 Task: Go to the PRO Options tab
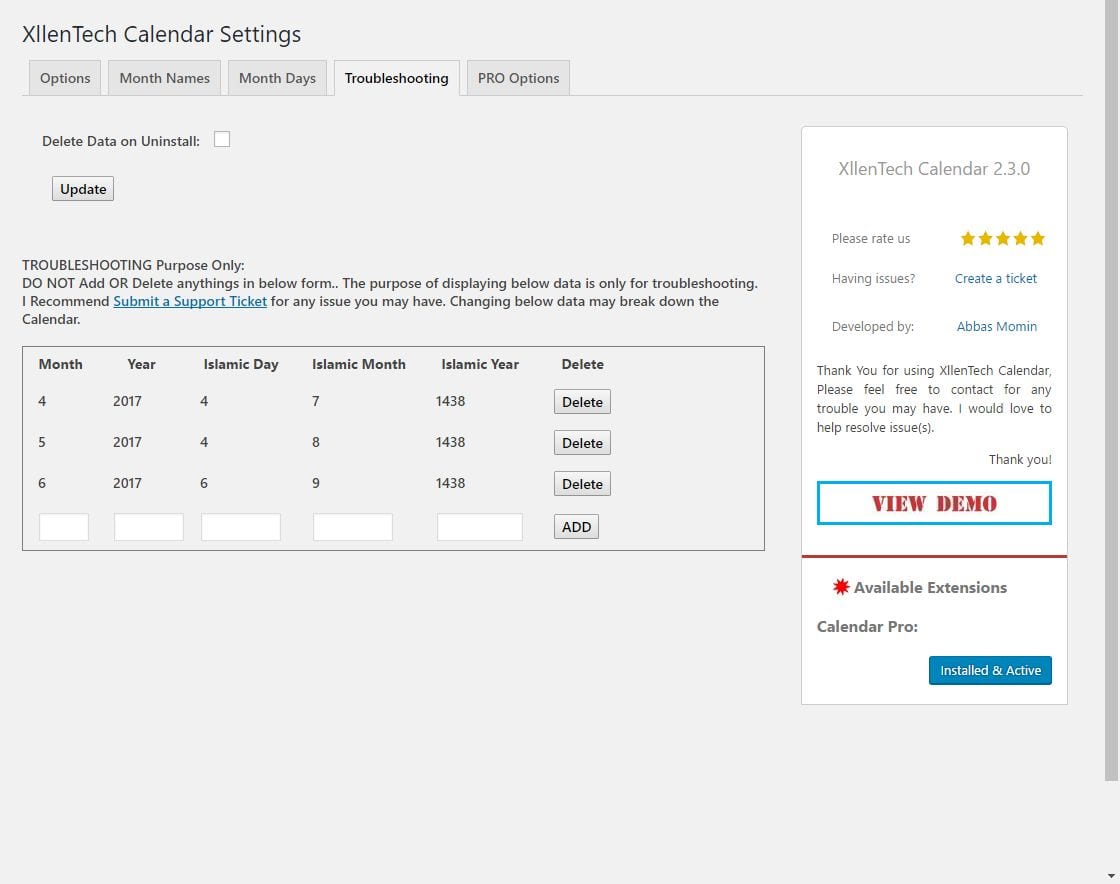pyautogui.click(x=519, y=78)
